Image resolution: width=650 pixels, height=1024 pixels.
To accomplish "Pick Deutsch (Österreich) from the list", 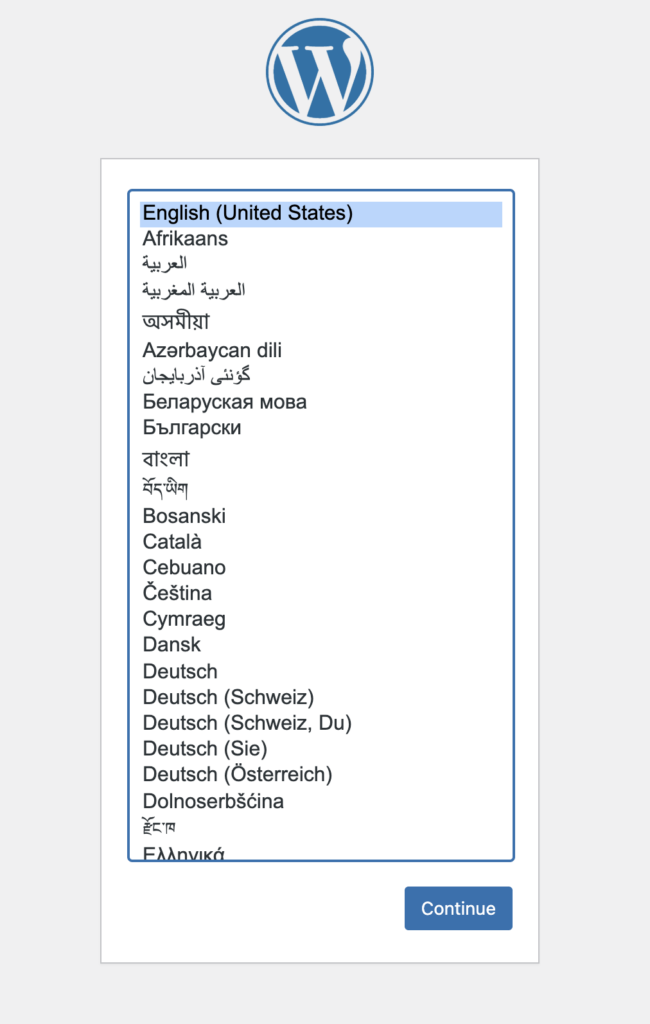I will click(237, 774).
